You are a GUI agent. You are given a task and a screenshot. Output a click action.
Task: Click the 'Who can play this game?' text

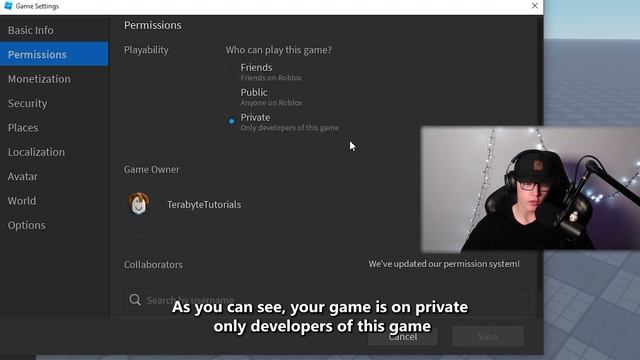279,50
